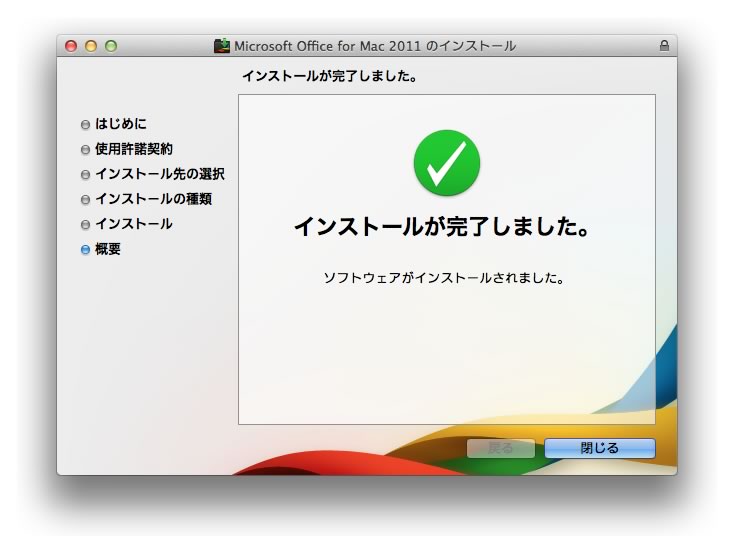The image size is (734, 554).
Task: Click the green zoom window button
Action: [x=111, y=46]
